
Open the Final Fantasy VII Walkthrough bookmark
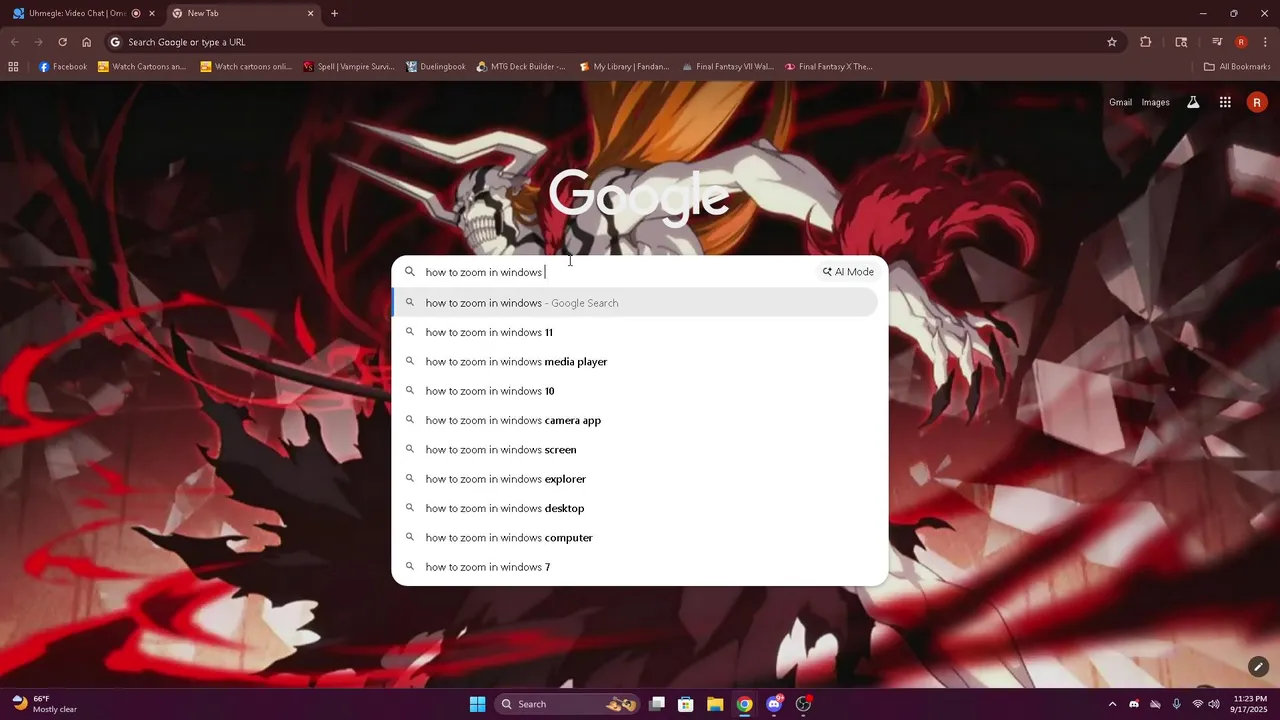[x=728, y=67]
